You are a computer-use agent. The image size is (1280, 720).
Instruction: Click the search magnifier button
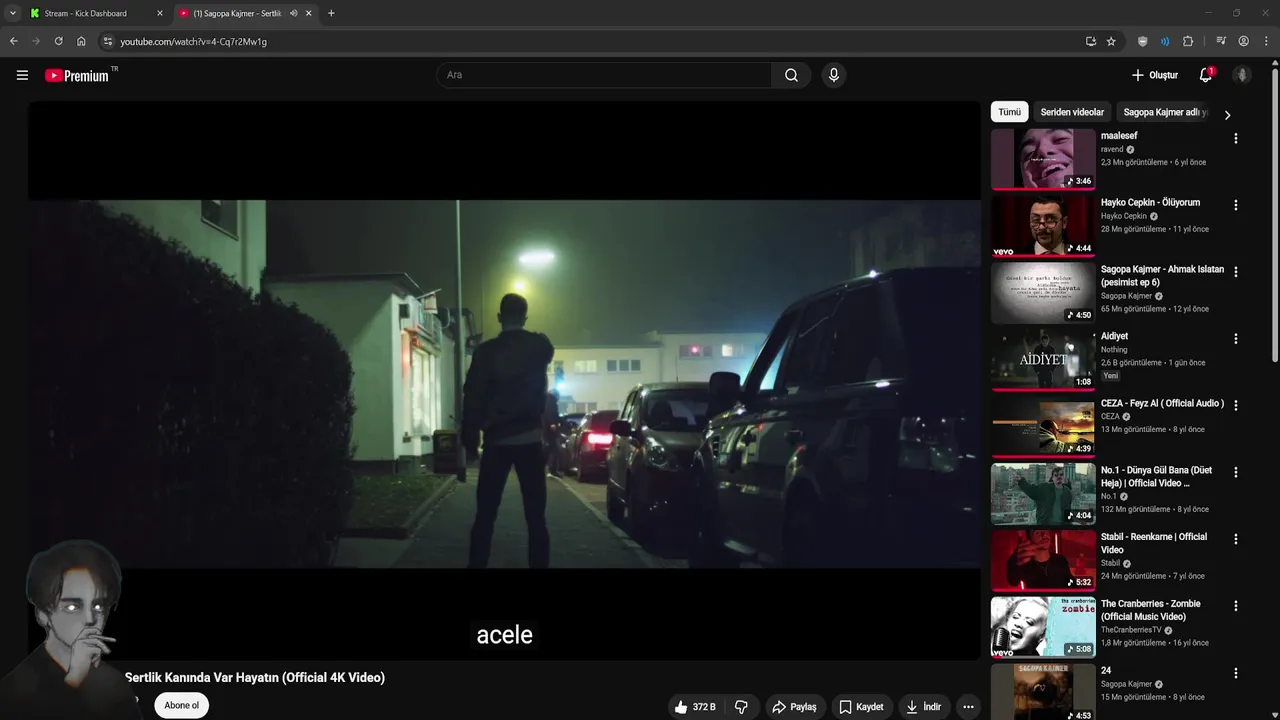pos(791,75)
